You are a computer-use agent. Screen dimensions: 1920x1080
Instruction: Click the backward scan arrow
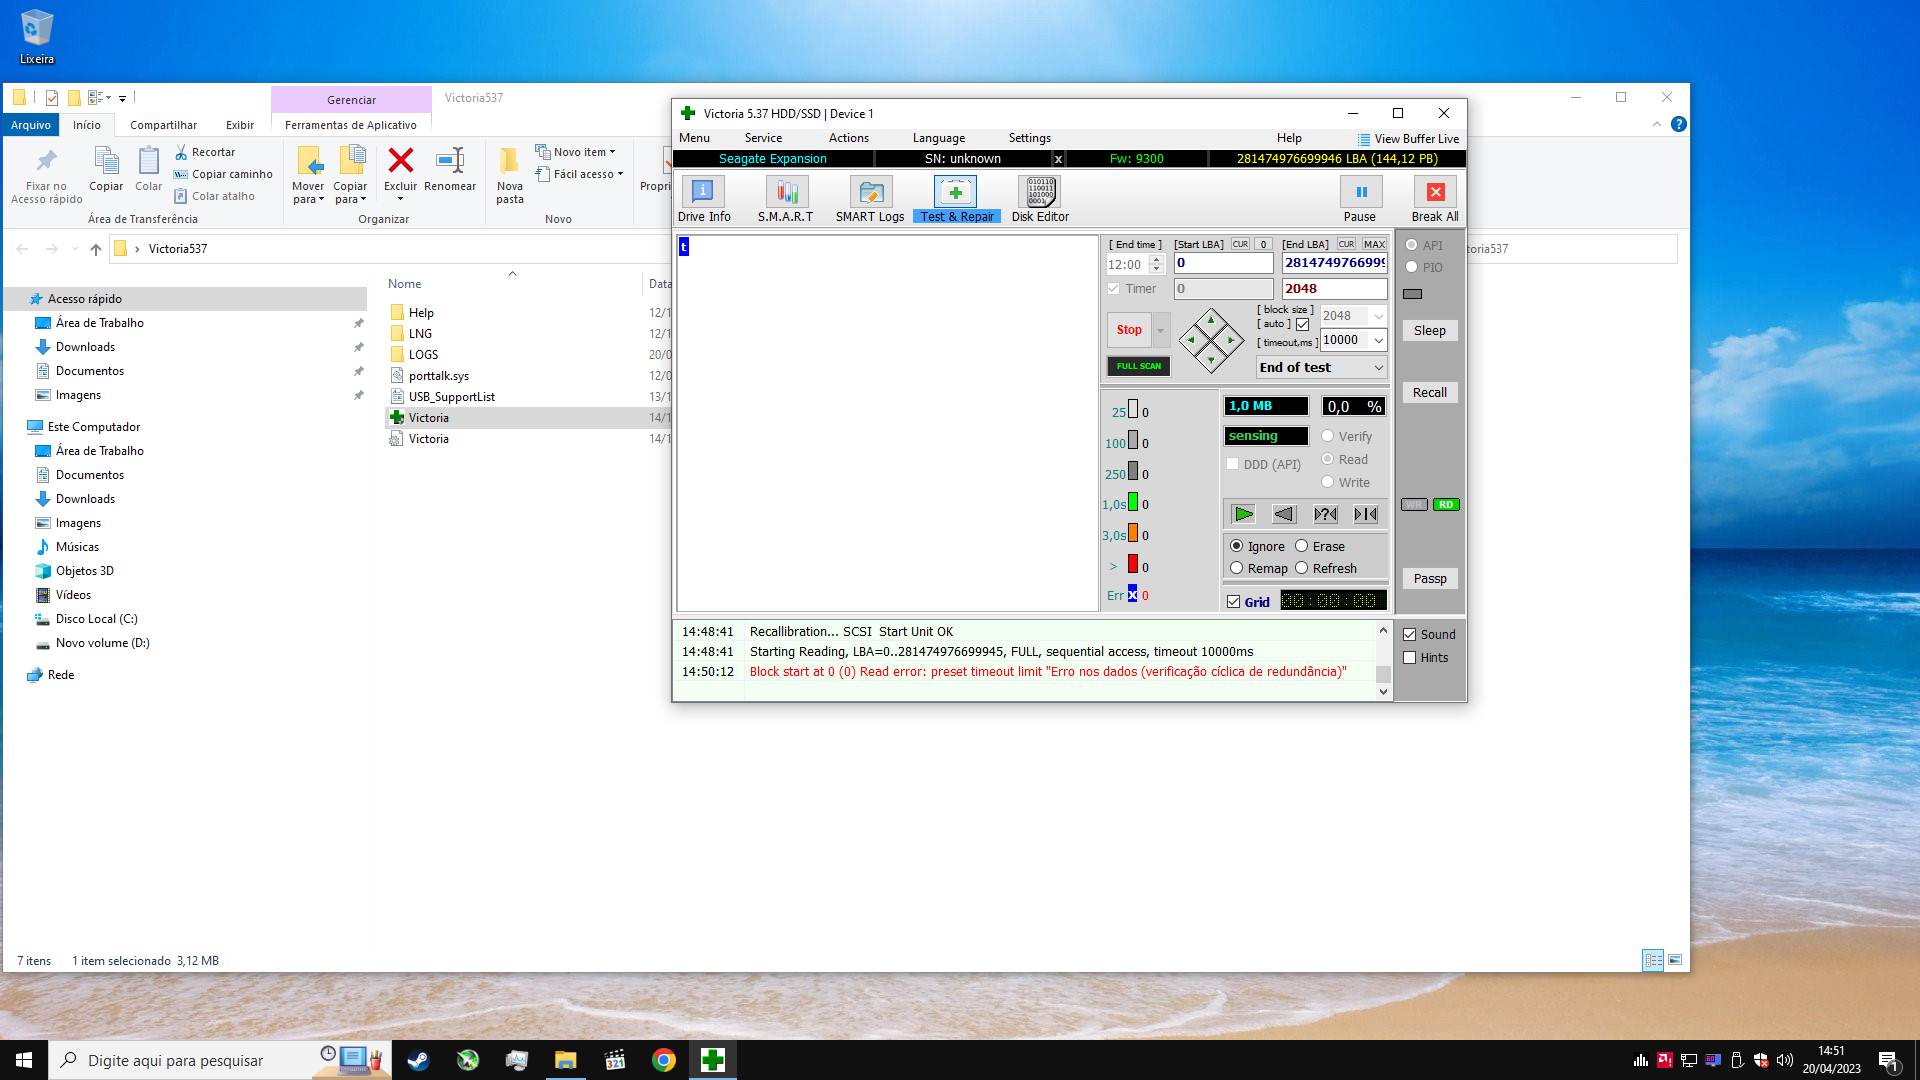pos(1284,514)
